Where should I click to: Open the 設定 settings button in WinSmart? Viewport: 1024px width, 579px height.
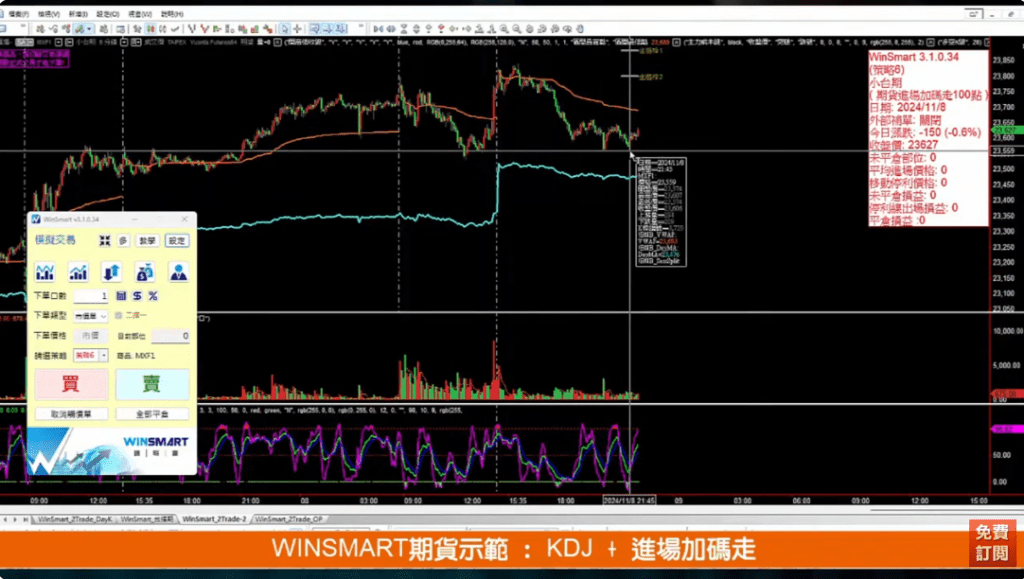177,241
